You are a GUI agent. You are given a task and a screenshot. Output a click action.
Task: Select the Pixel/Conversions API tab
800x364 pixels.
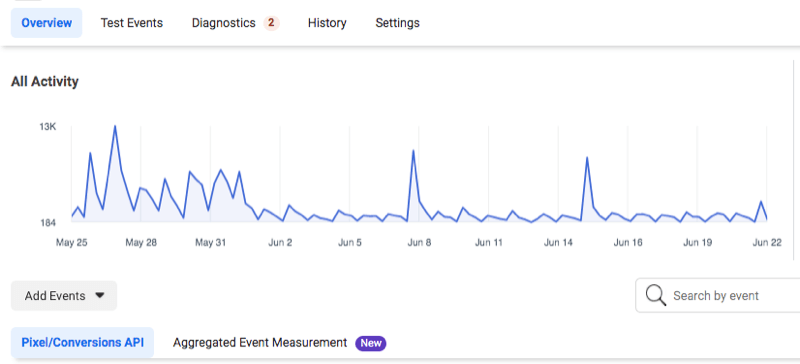pos(83,342)
